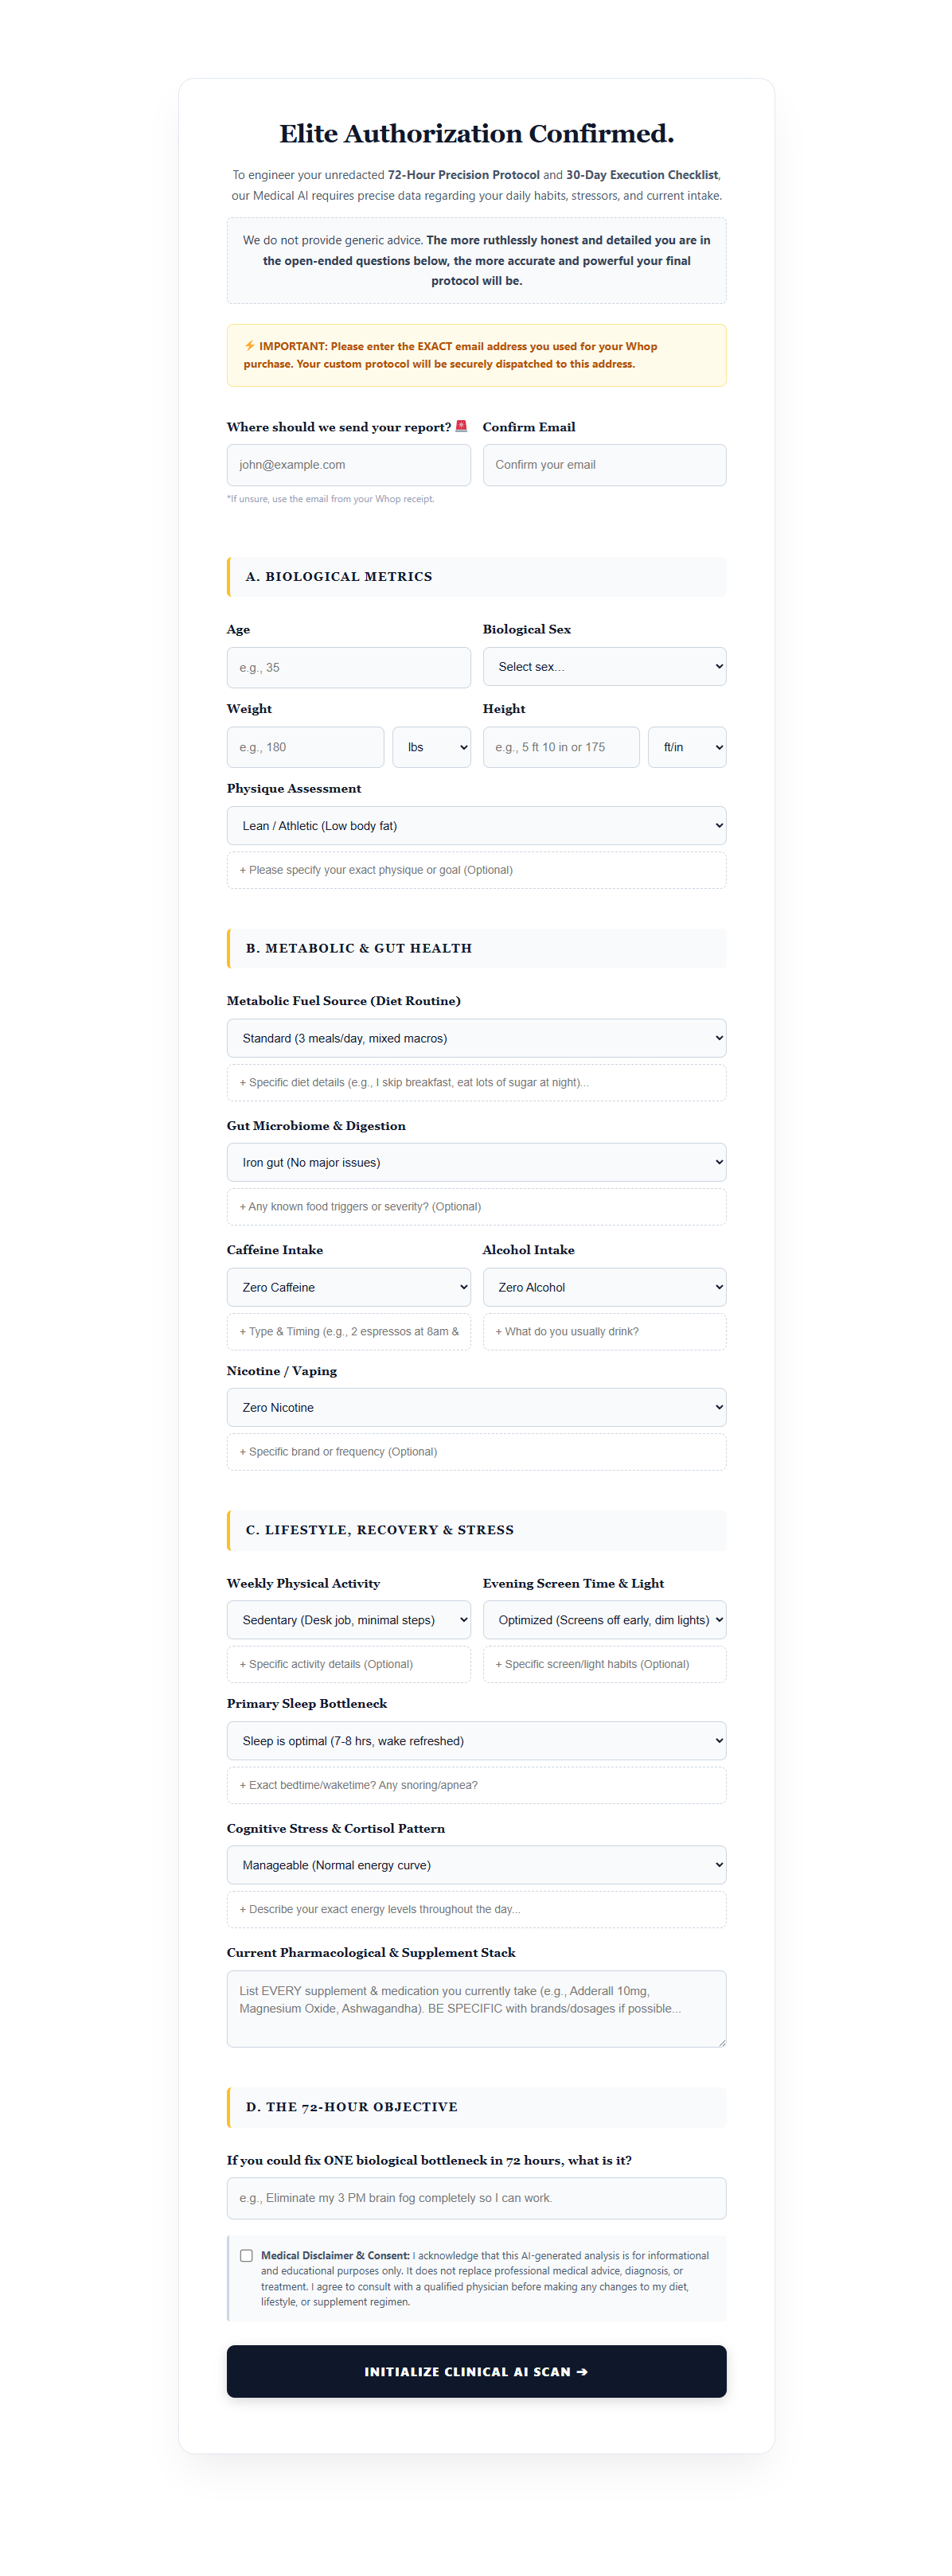Image resolution: width=952 pixels, height=2576 pixels.
Task: Expand the Nicotine / Vaping dropdown
Action: pos(476,1407)
